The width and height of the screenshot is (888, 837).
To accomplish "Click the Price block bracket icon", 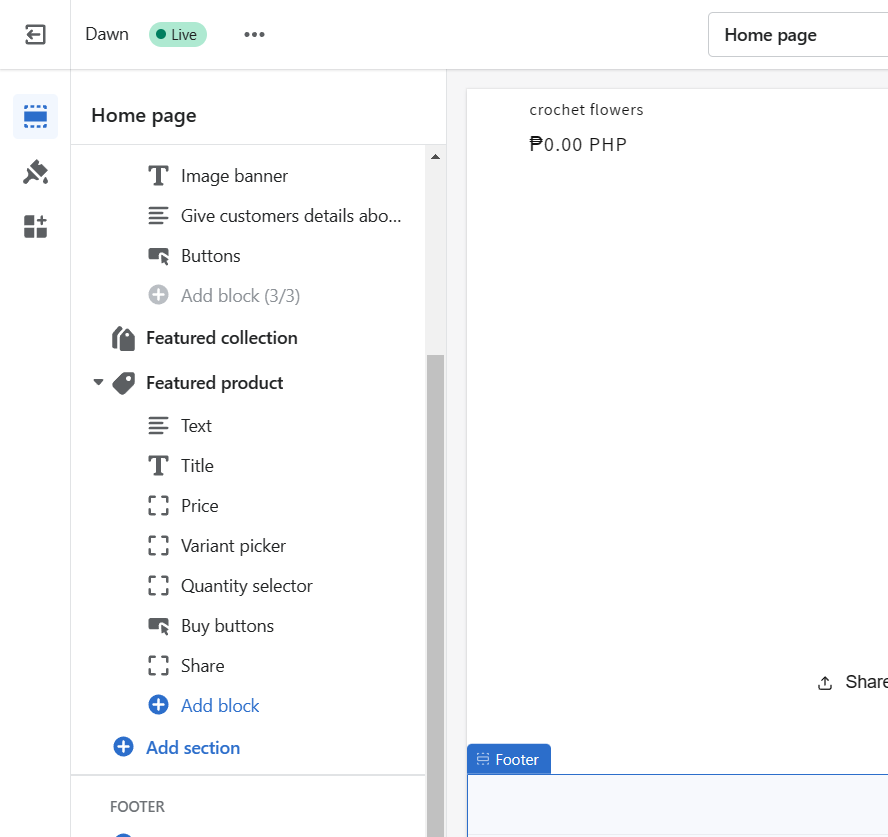I will [159, 506].
